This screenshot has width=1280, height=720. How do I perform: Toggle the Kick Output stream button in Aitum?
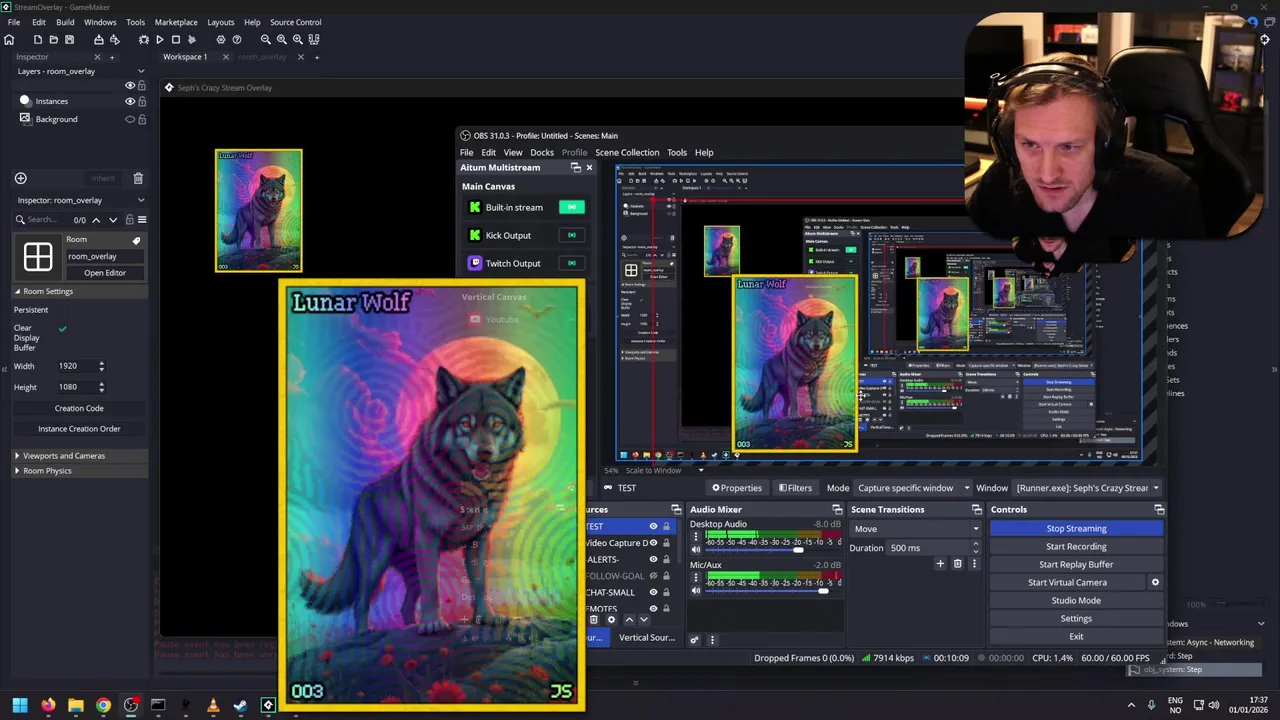pos(571,235)
